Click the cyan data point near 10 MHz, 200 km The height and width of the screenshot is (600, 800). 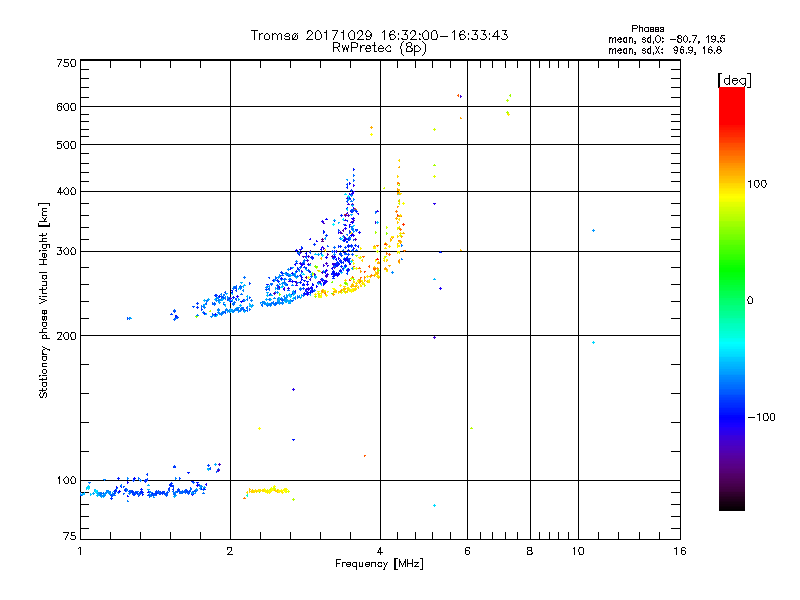point(593,342)
